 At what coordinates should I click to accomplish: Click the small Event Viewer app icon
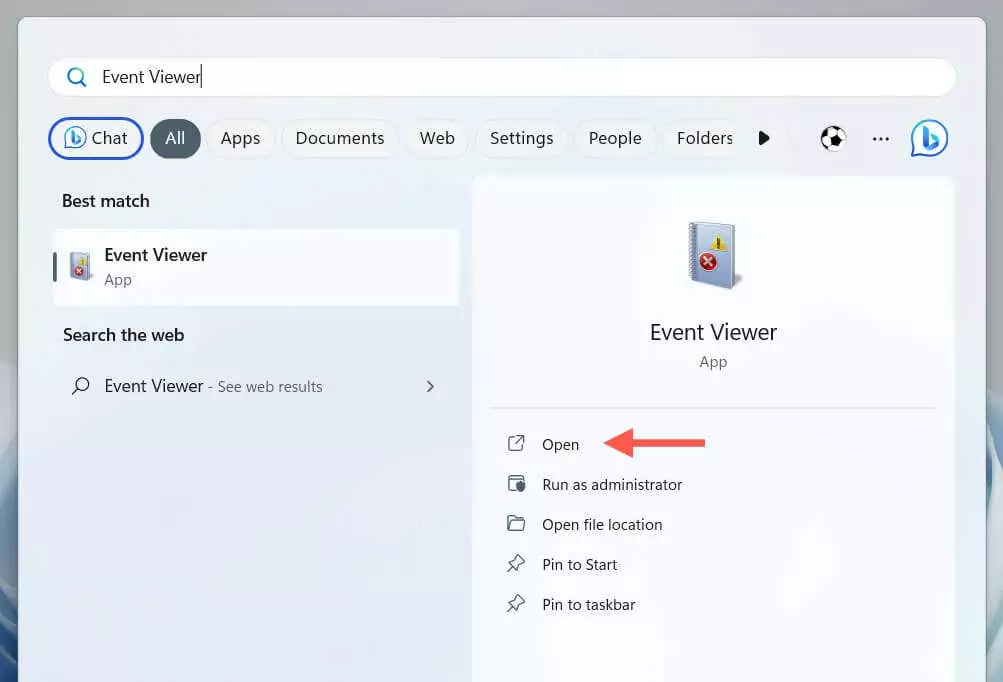tap(81, 266)
